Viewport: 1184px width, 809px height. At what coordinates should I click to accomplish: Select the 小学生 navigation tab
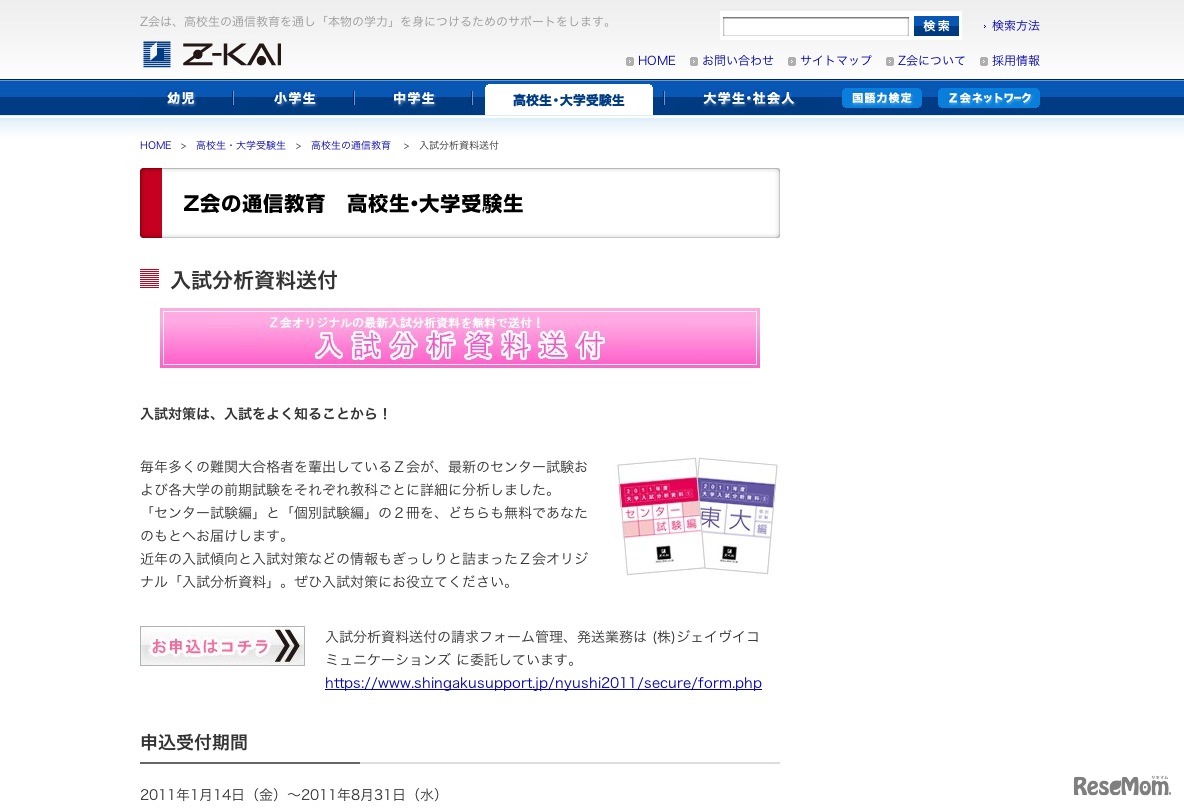293,97
